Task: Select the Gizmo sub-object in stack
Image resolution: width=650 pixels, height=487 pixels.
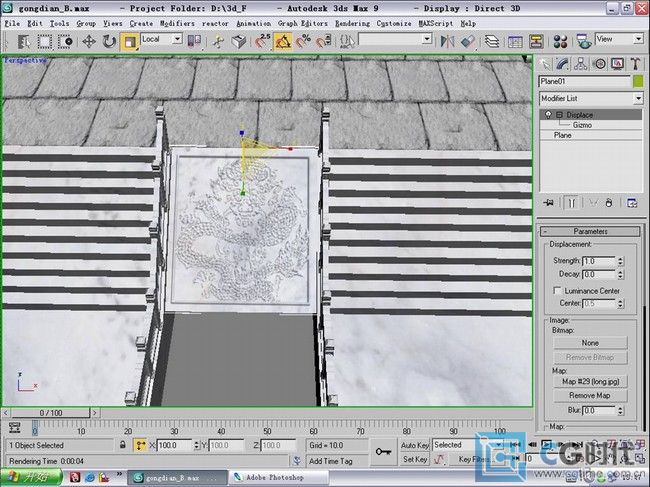Action: point(582,125)
